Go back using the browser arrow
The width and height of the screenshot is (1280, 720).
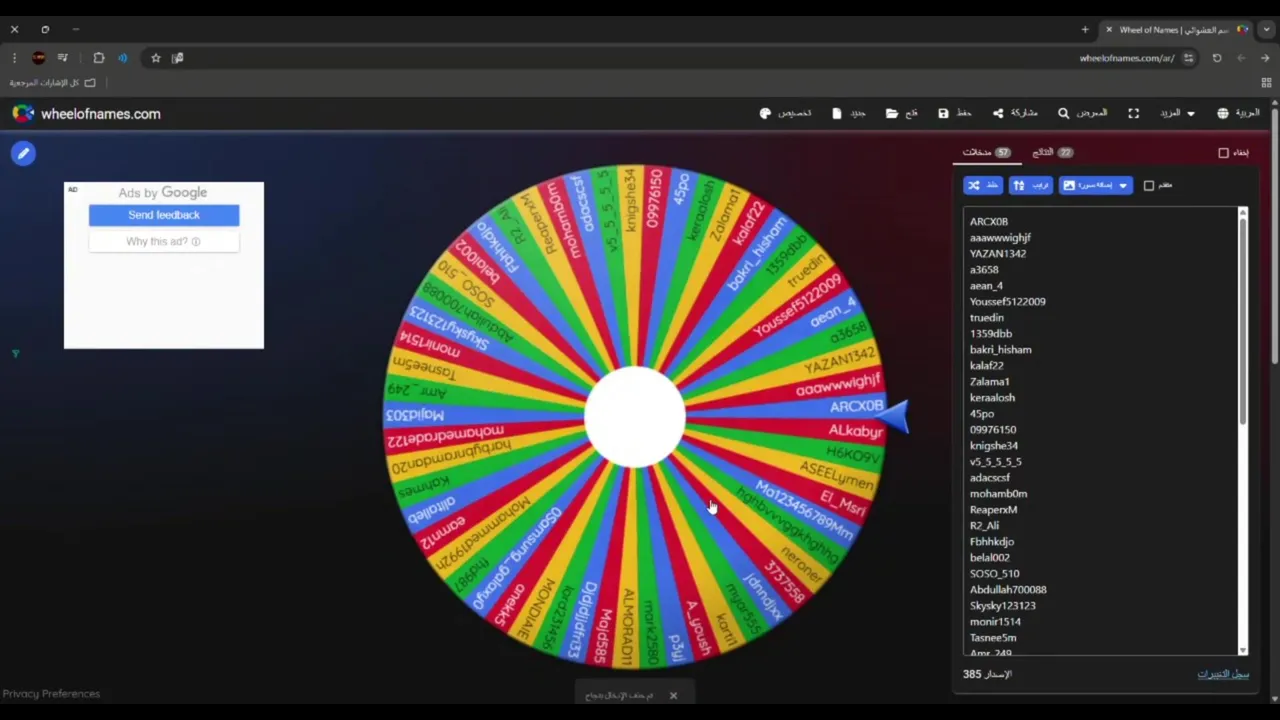coord(1265,58)
